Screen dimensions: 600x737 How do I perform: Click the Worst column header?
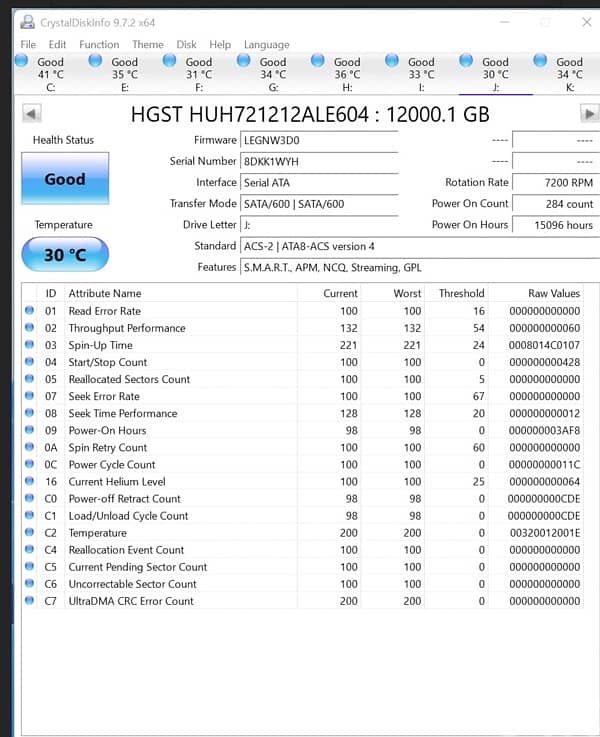point(393,293)
